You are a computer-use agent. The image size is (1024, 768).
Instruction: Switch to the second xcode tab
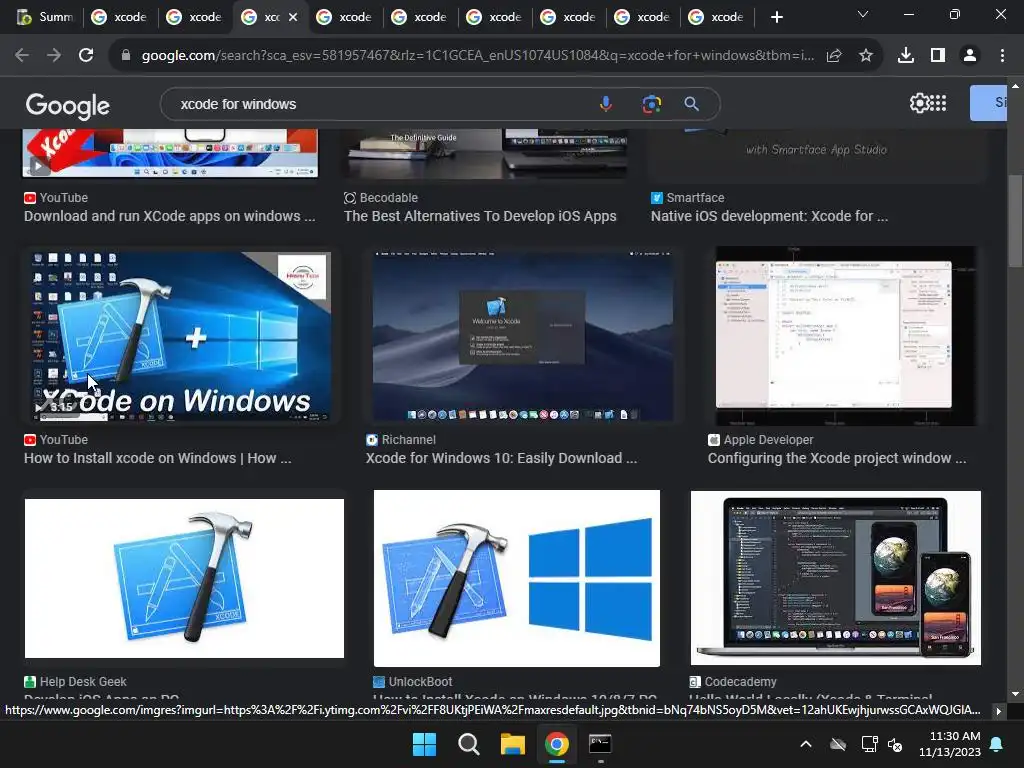[194, 17]
